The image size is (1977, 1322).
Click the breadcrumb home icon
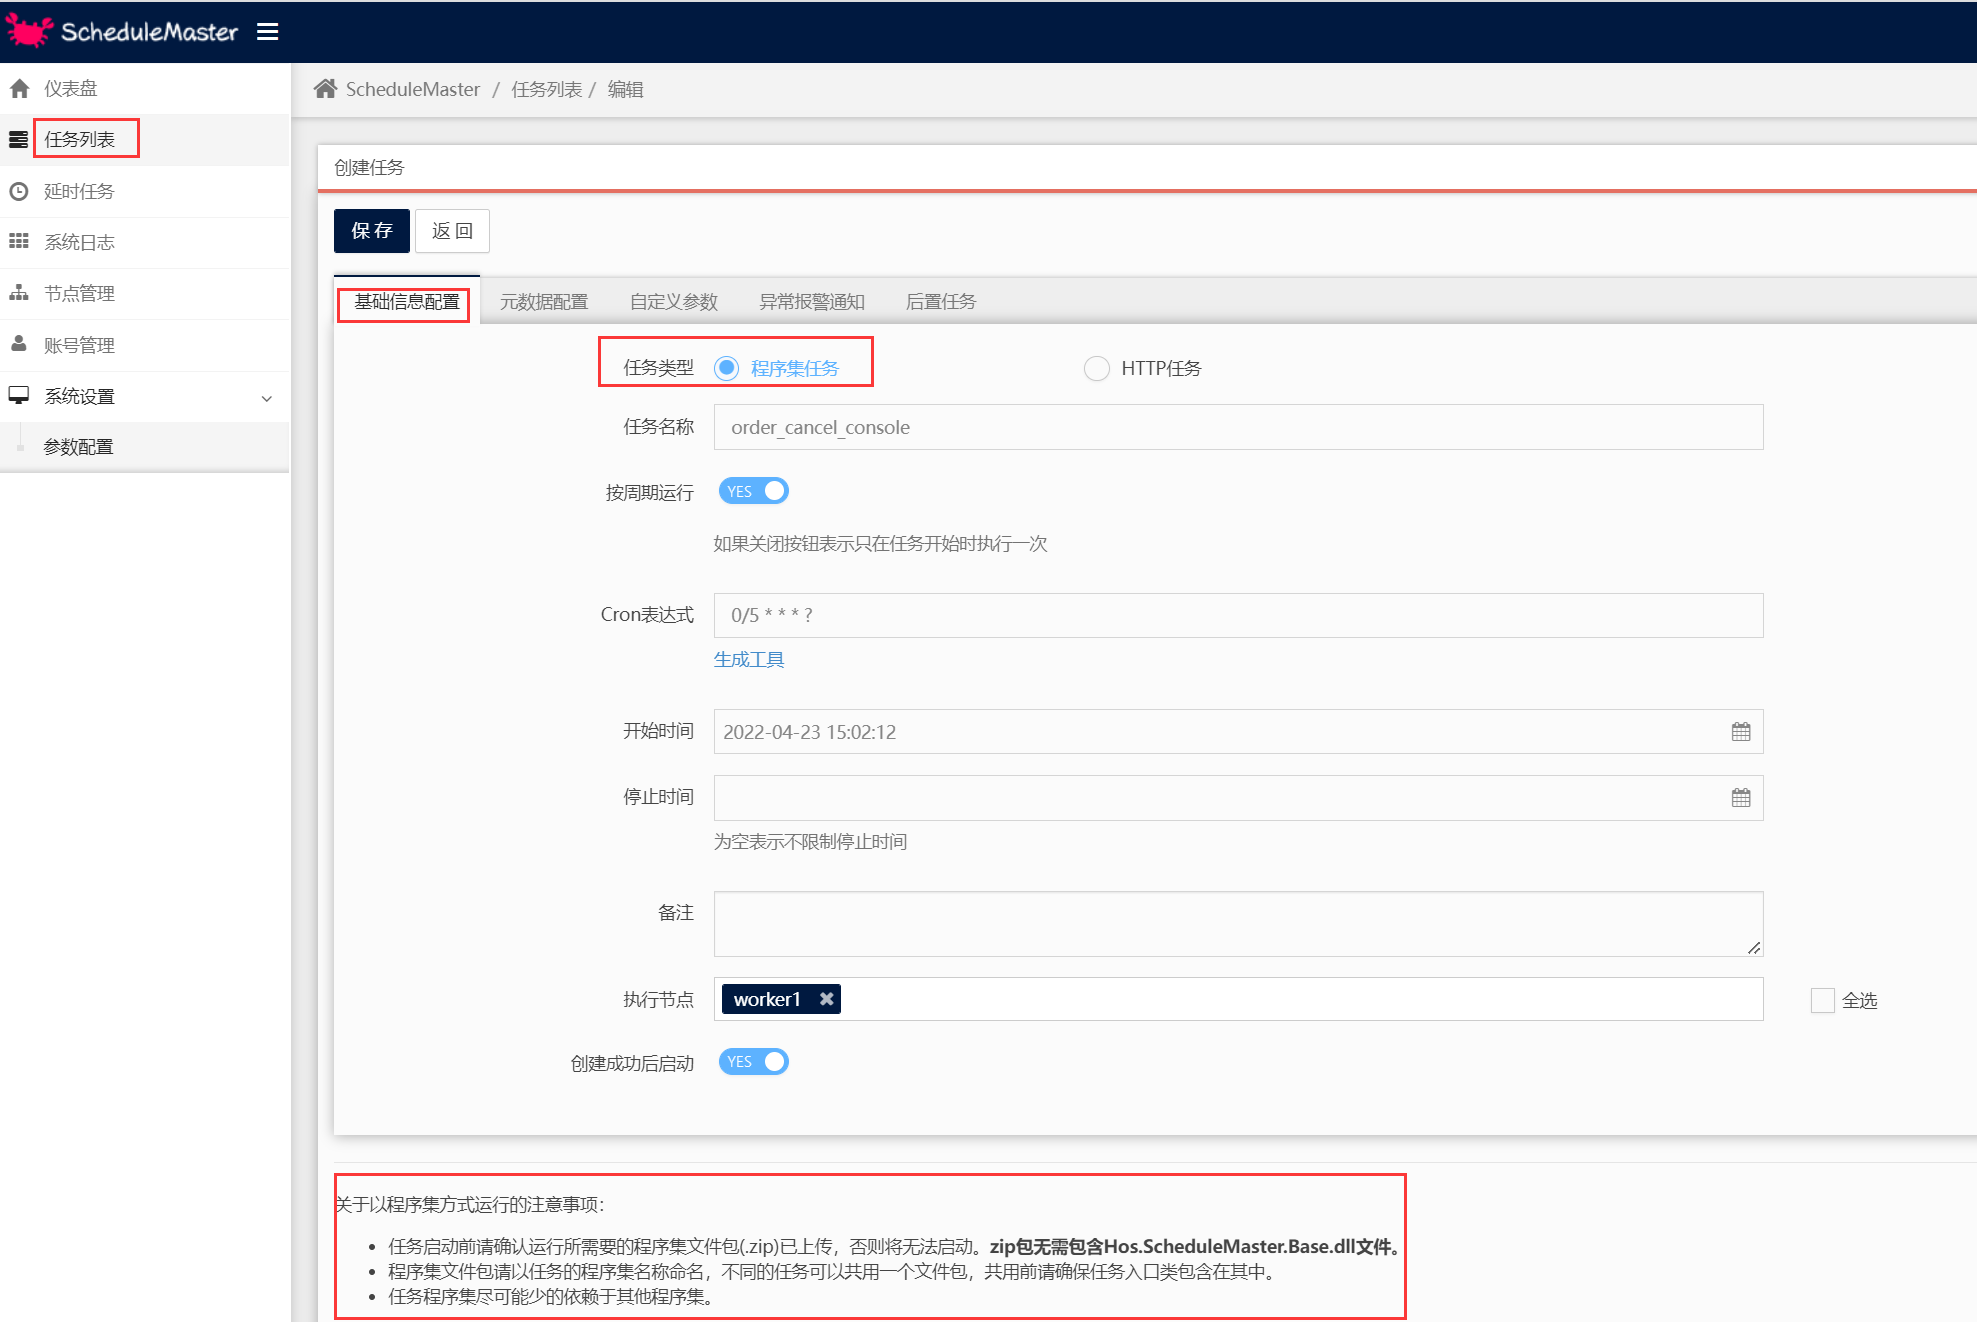coord(325,89)
